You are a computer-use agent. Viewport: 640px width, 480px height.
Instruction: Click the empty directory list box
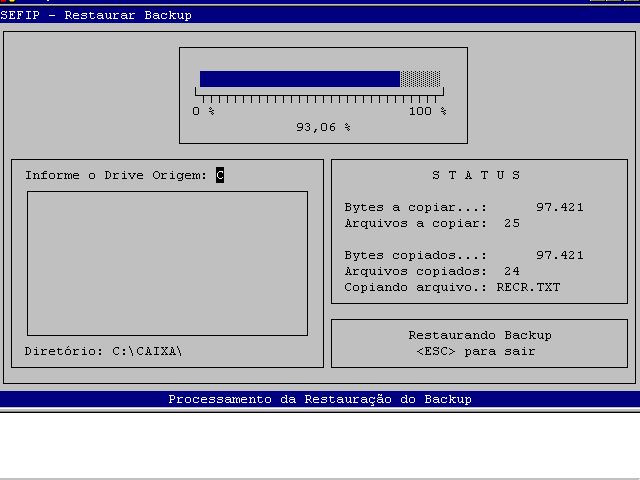167,263
